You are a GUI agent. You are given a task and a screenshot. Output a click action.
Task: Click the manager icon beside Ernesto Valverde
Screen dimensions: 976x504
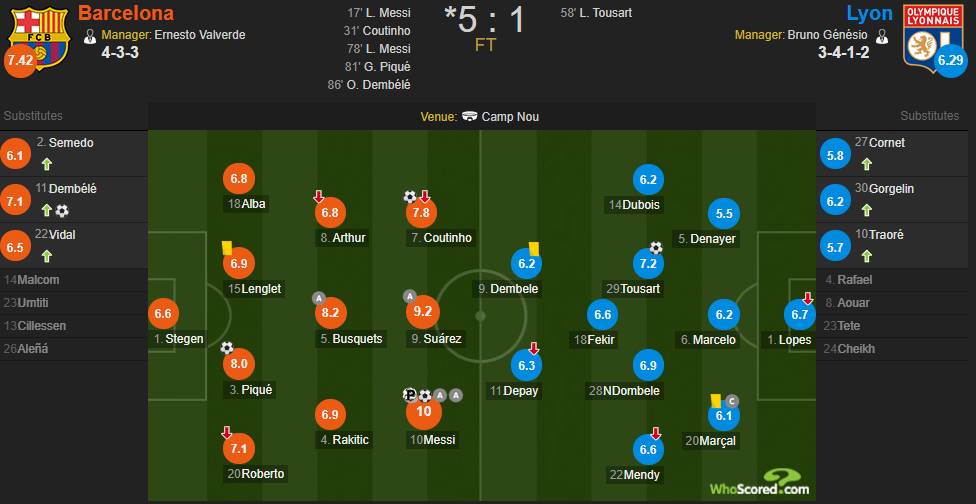[x=90, y=35]
